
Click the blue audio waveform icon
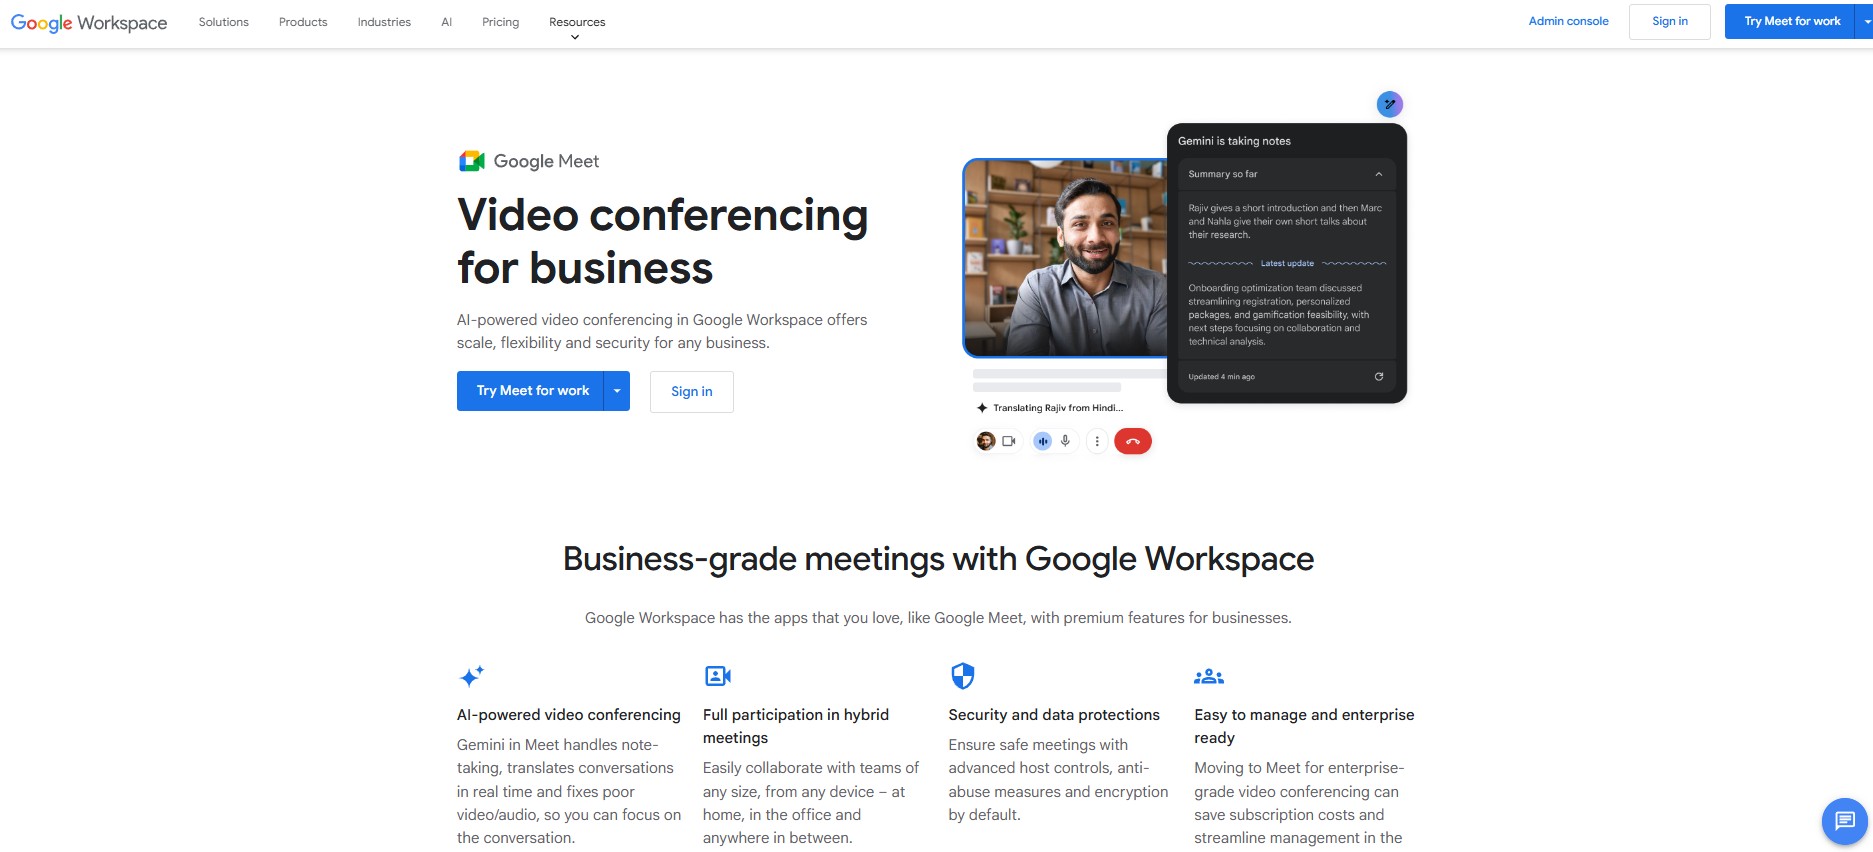[x=1043, y=441]
